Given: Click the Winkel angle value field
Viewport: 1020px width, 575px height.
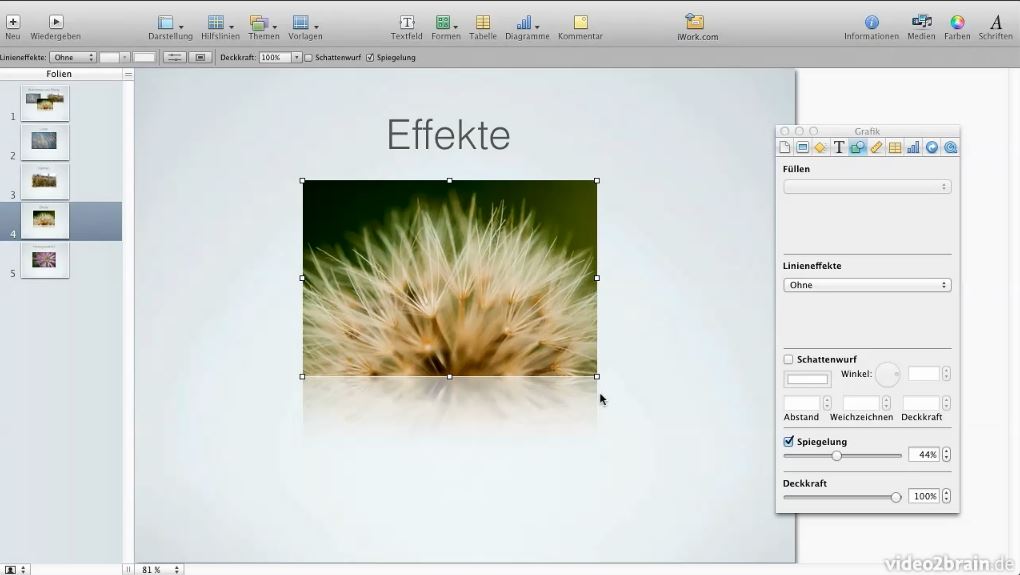Looking at the screenshot, I should tap(924, 374).
